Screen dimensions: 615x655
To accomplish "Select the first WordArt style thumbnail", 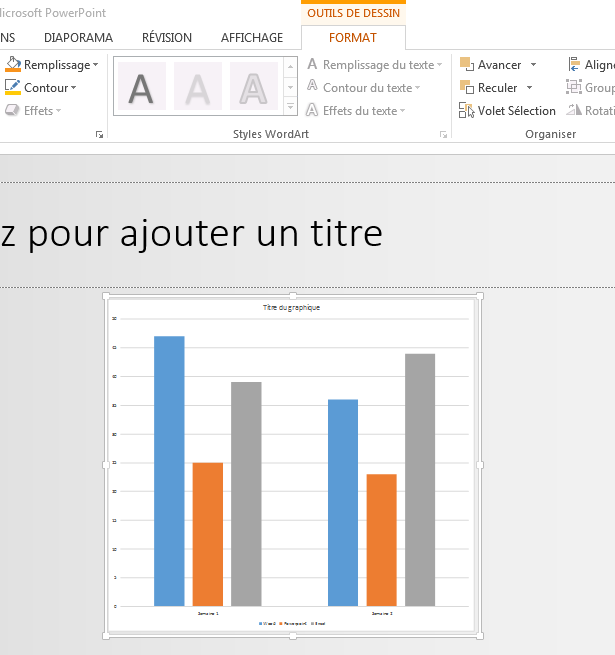I will (x=142, y=87).
